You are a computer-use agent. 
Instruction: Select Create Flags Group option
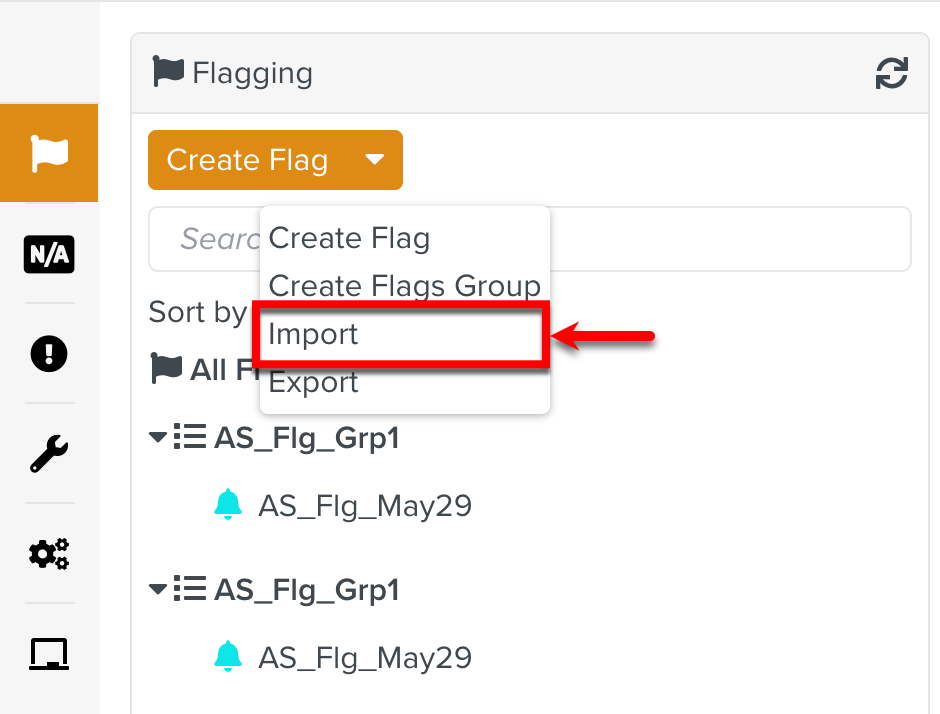pyautogui.click(x=404, y=286)
